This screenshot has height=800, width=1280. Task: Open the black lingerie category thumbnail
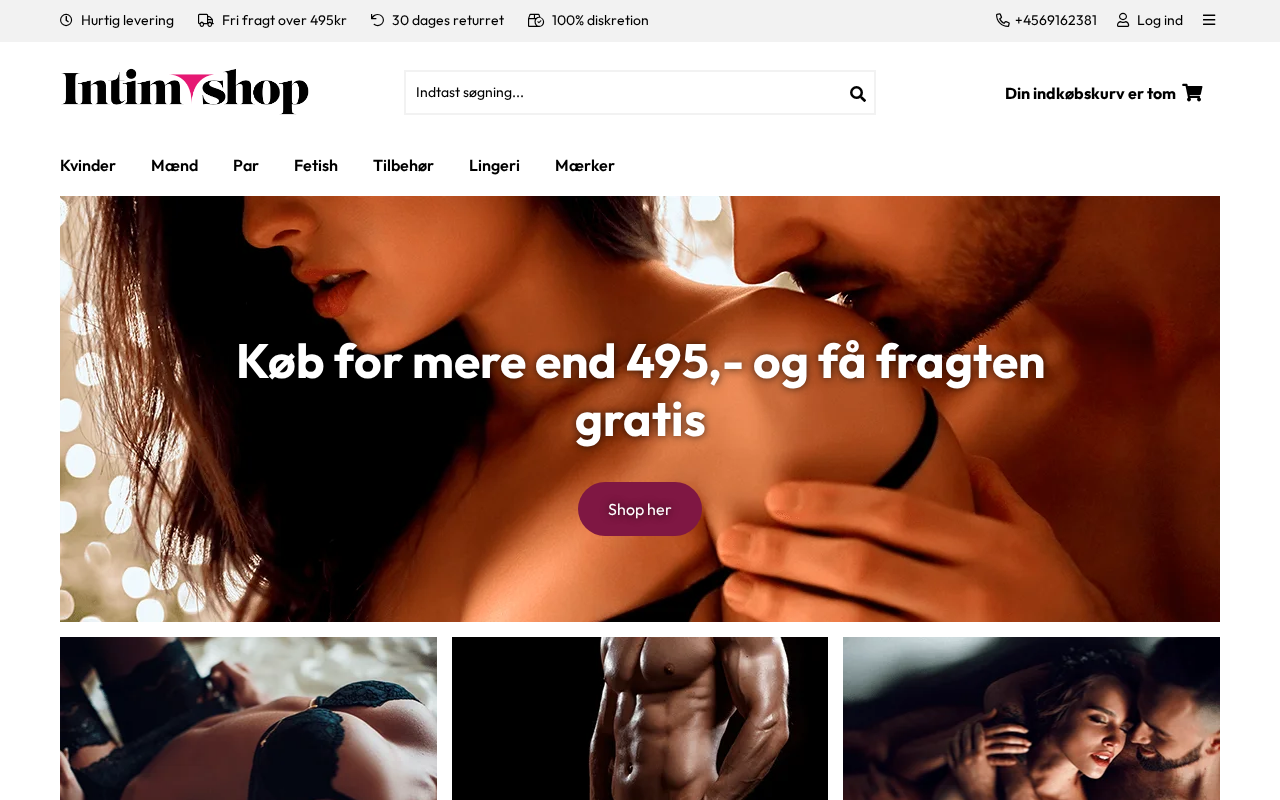coord(248,718)
